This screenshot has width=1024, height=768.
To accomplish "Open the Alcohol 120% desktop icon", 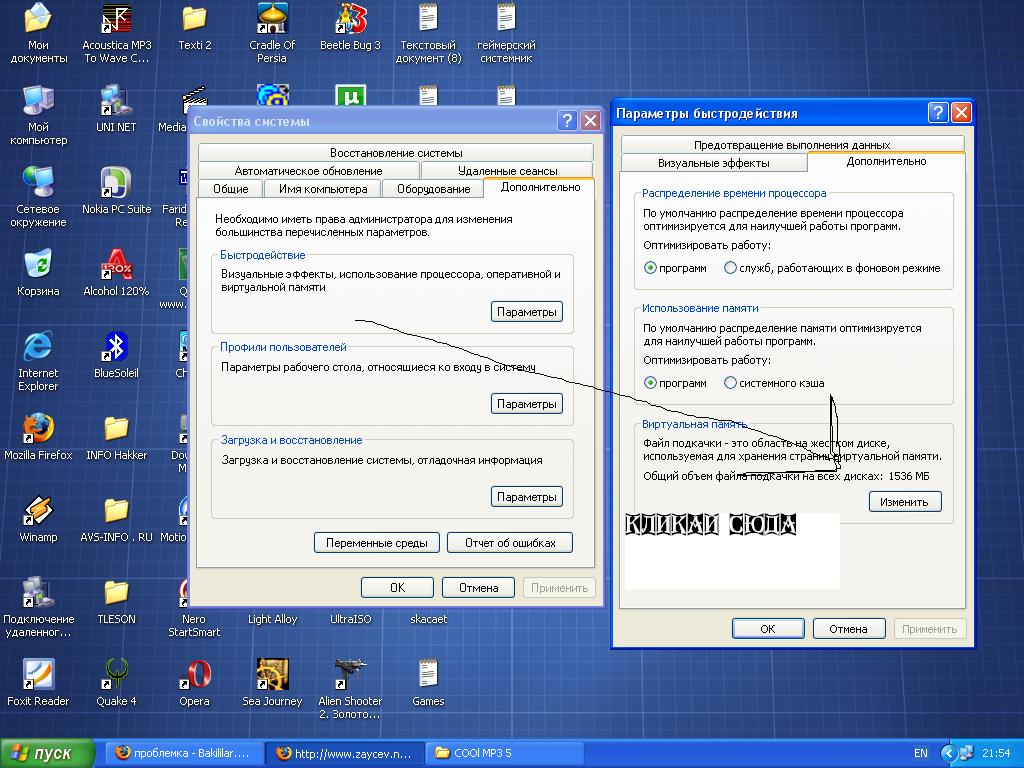I will pos(116,264).
